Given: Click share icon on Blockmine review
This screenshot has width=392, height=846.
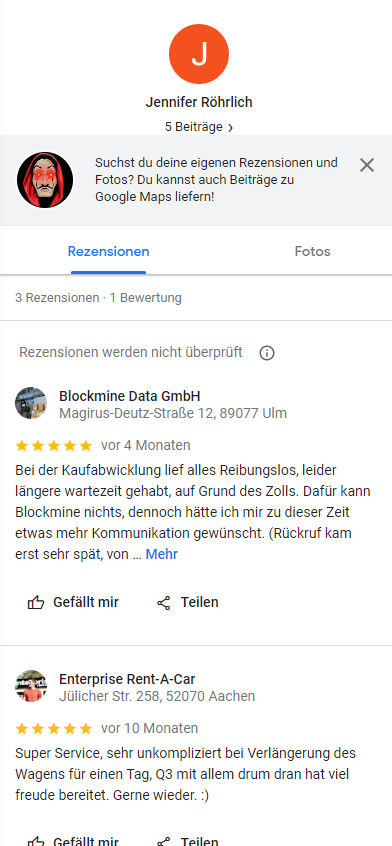Looking at the screenshot, I should pyautogui.click(x=163, y=603).
